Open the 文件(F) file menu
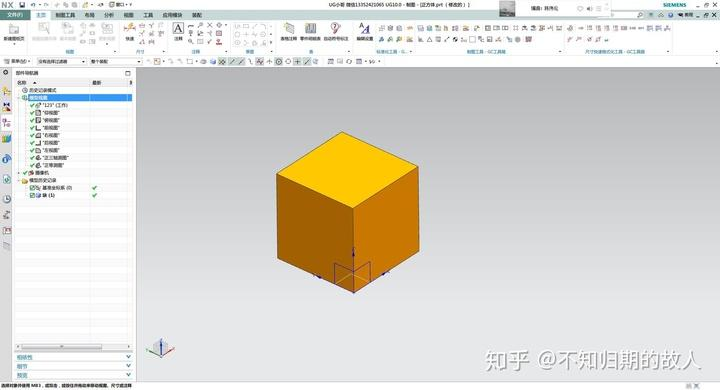The width and height of the screenshot is (720, 390). click(x=15, y=15)
